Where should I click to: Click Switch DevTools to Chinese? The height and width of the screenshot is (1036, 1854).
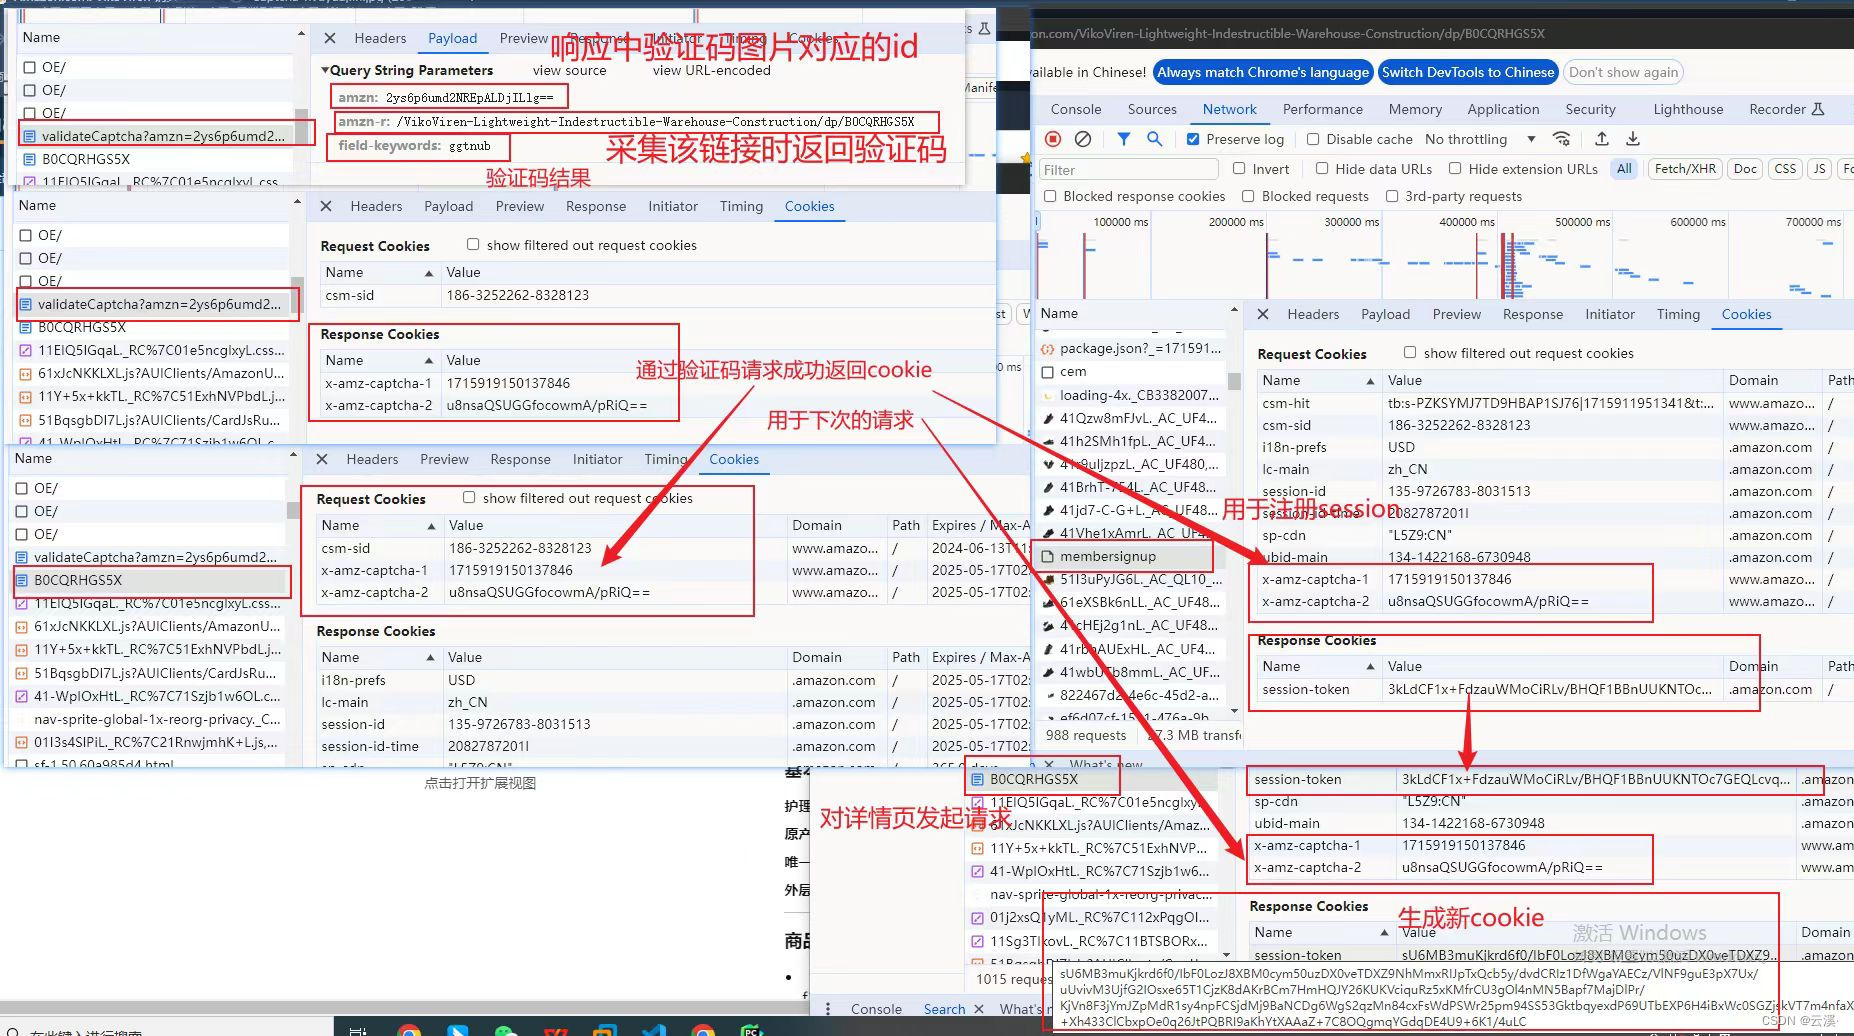[1468, 72]
